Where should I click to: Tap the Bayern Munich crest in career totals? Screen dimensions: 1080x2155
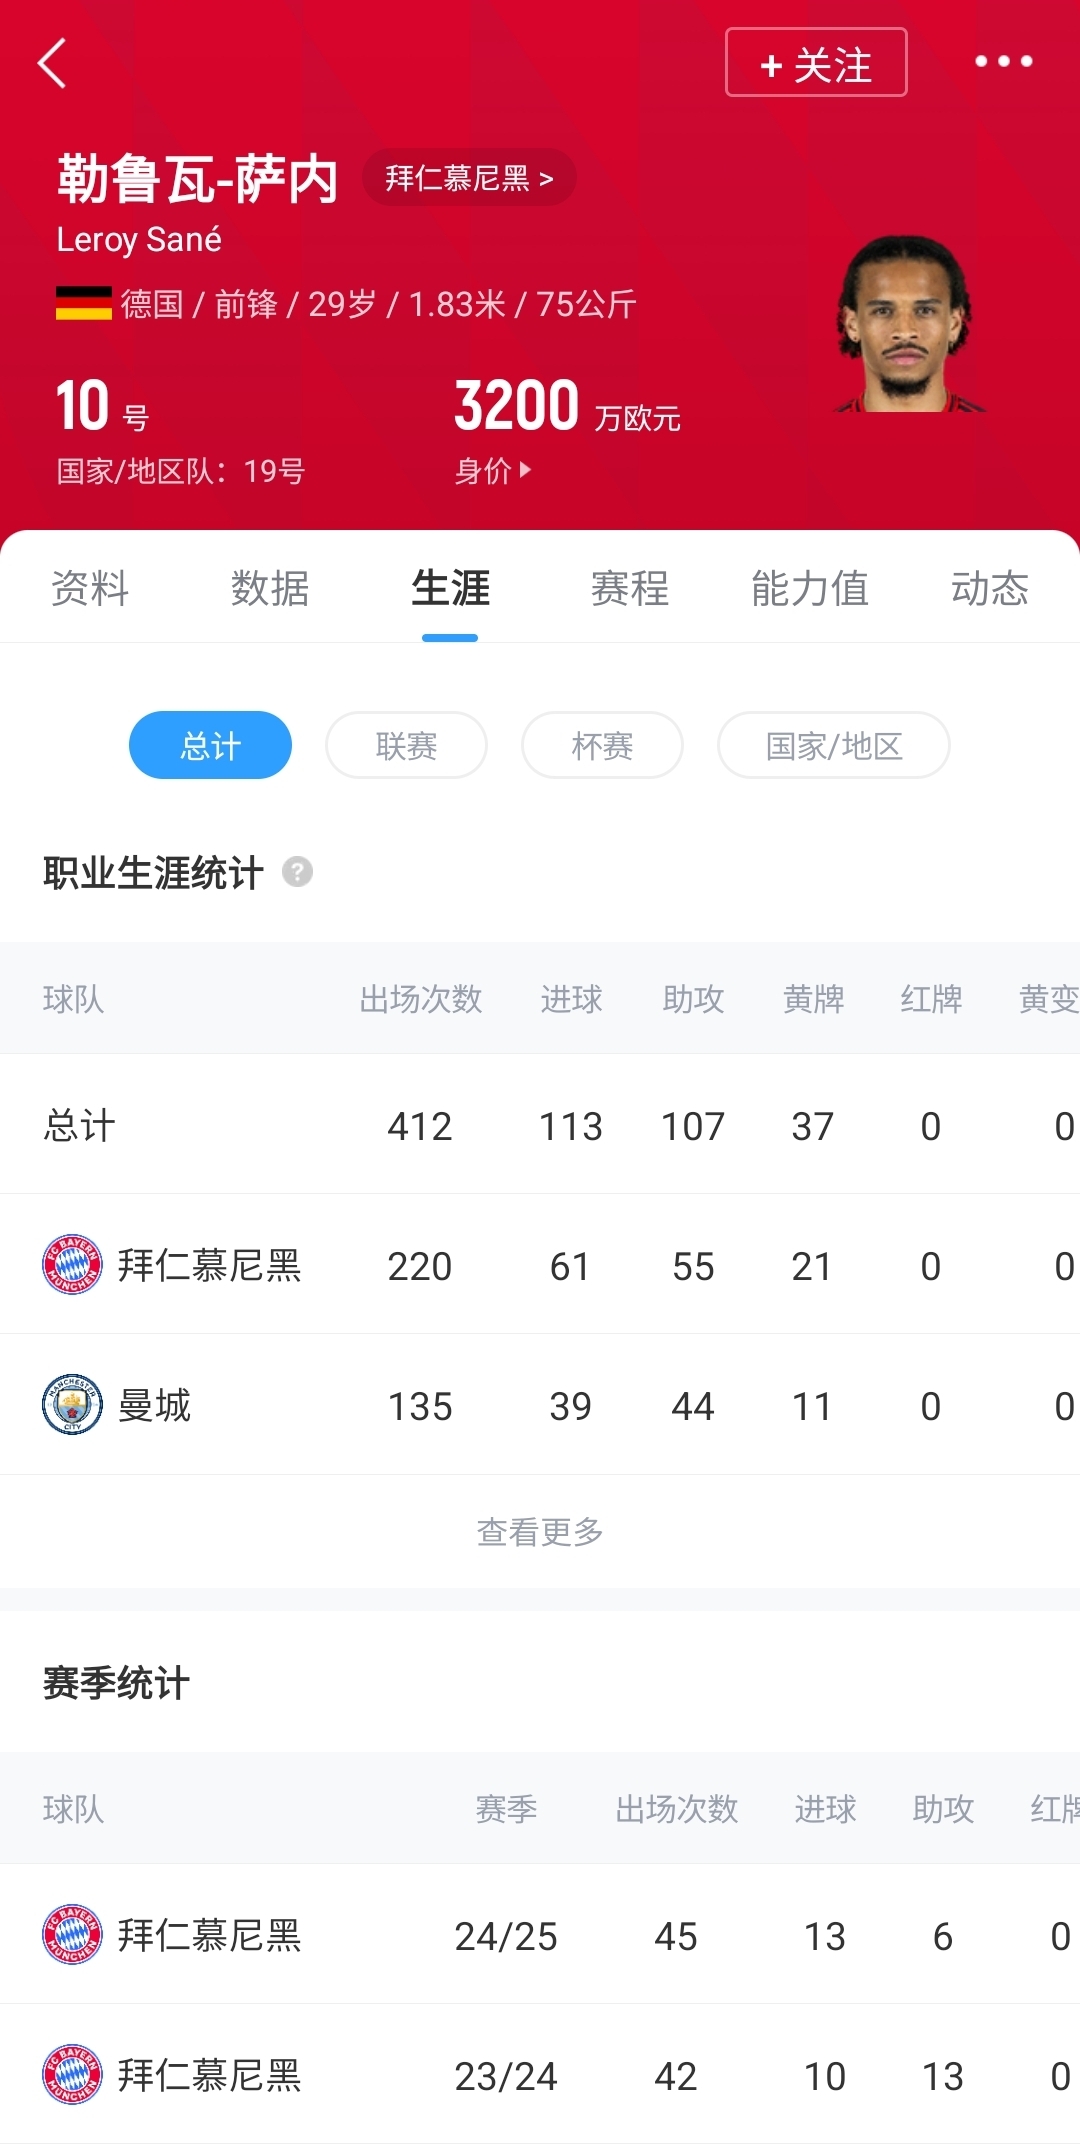[x=72, y=1265]
